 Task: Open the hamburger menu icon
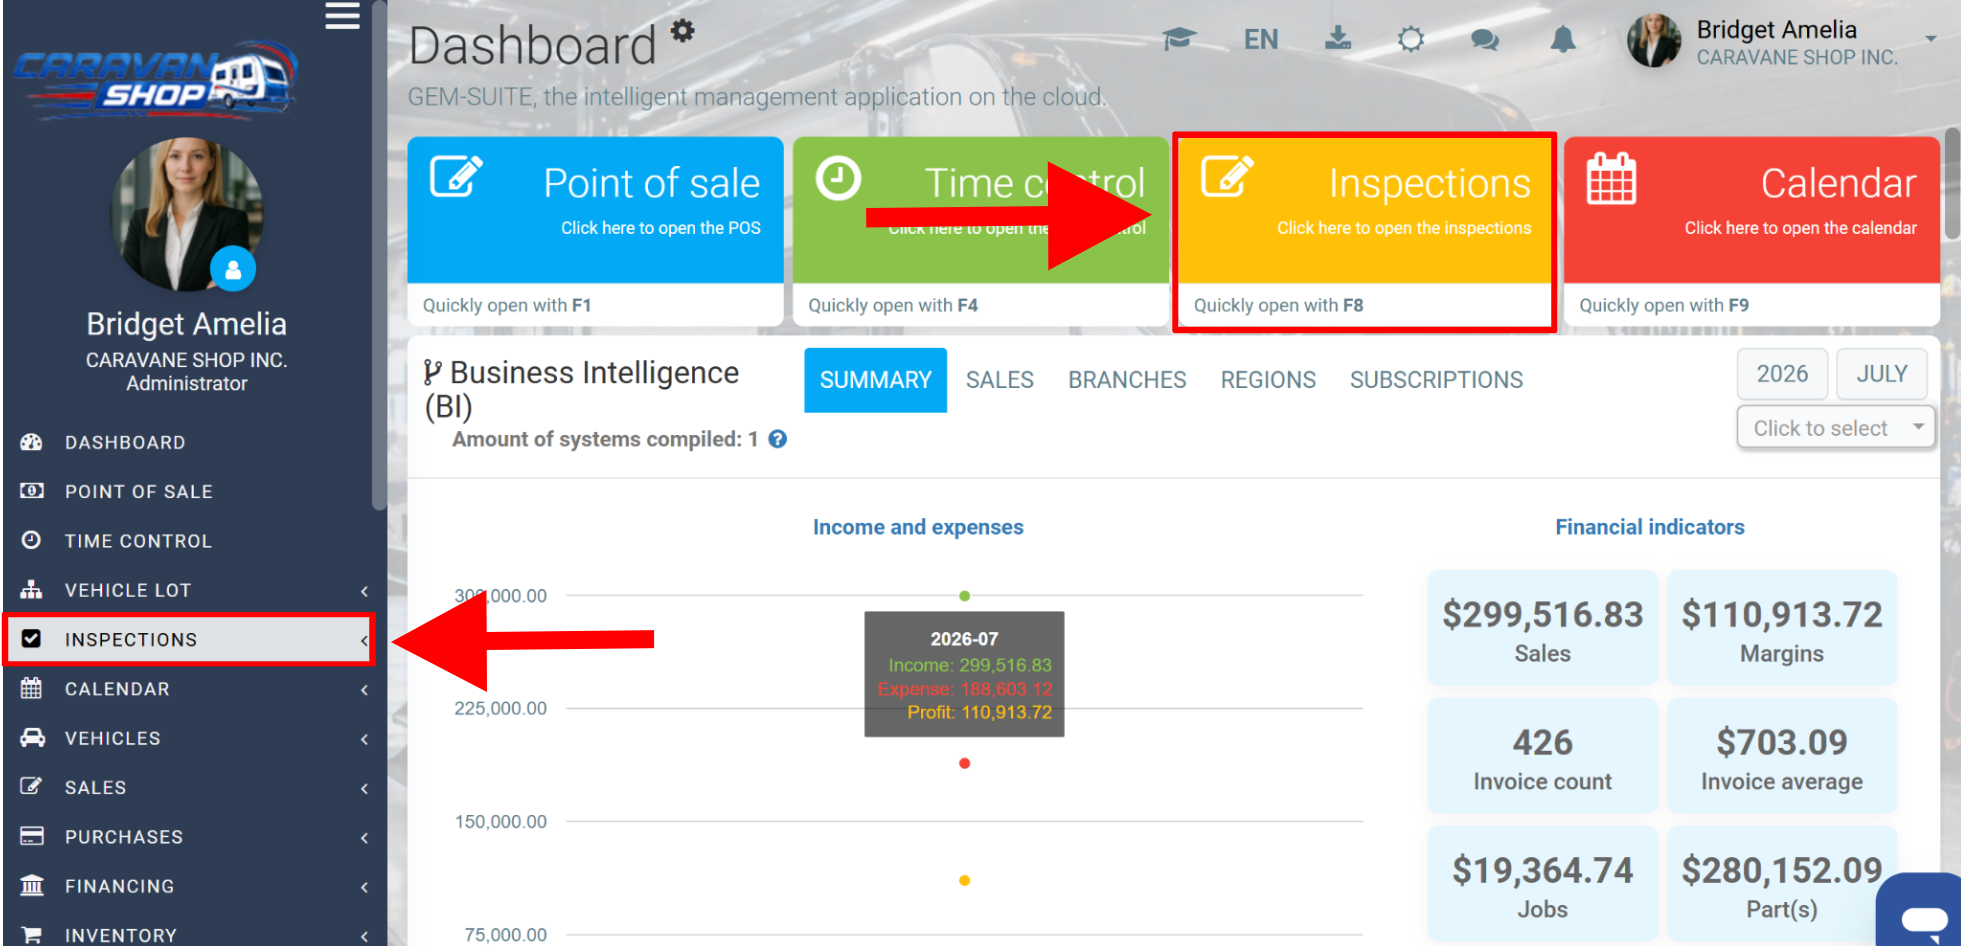tap(342, 16)
